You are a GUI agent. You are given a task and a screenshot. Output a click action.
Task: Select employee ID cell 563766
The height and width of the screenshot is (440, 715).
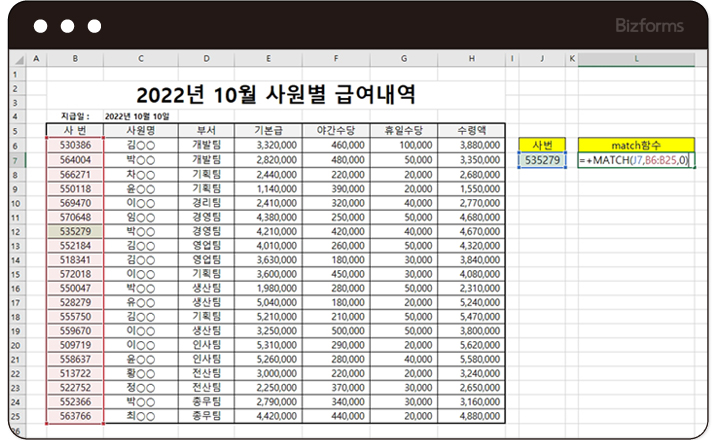point(75,416)
